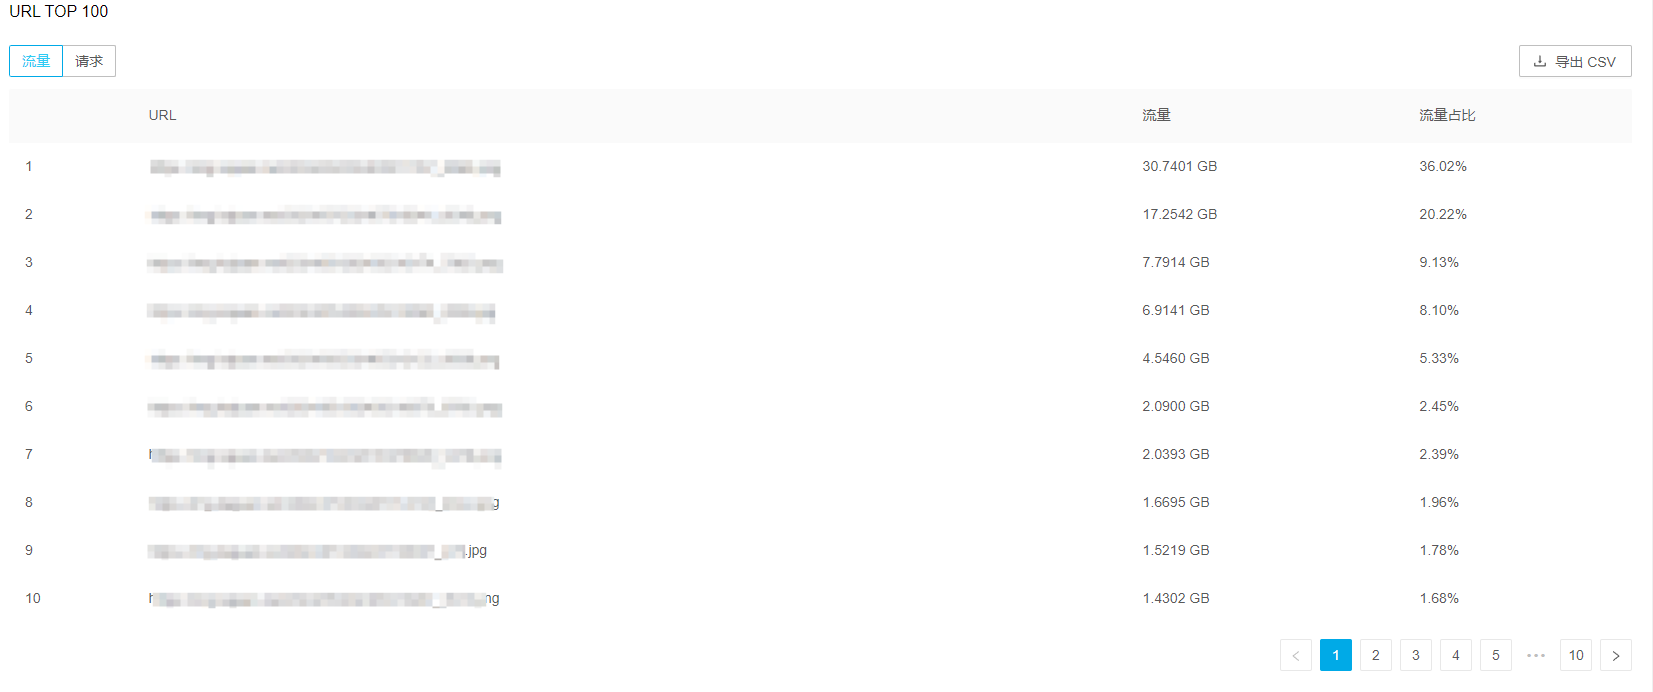This screenshot has height=692, width=1653.
Task: Jump to pagination page 4
Action: (x=1456, y=655)
